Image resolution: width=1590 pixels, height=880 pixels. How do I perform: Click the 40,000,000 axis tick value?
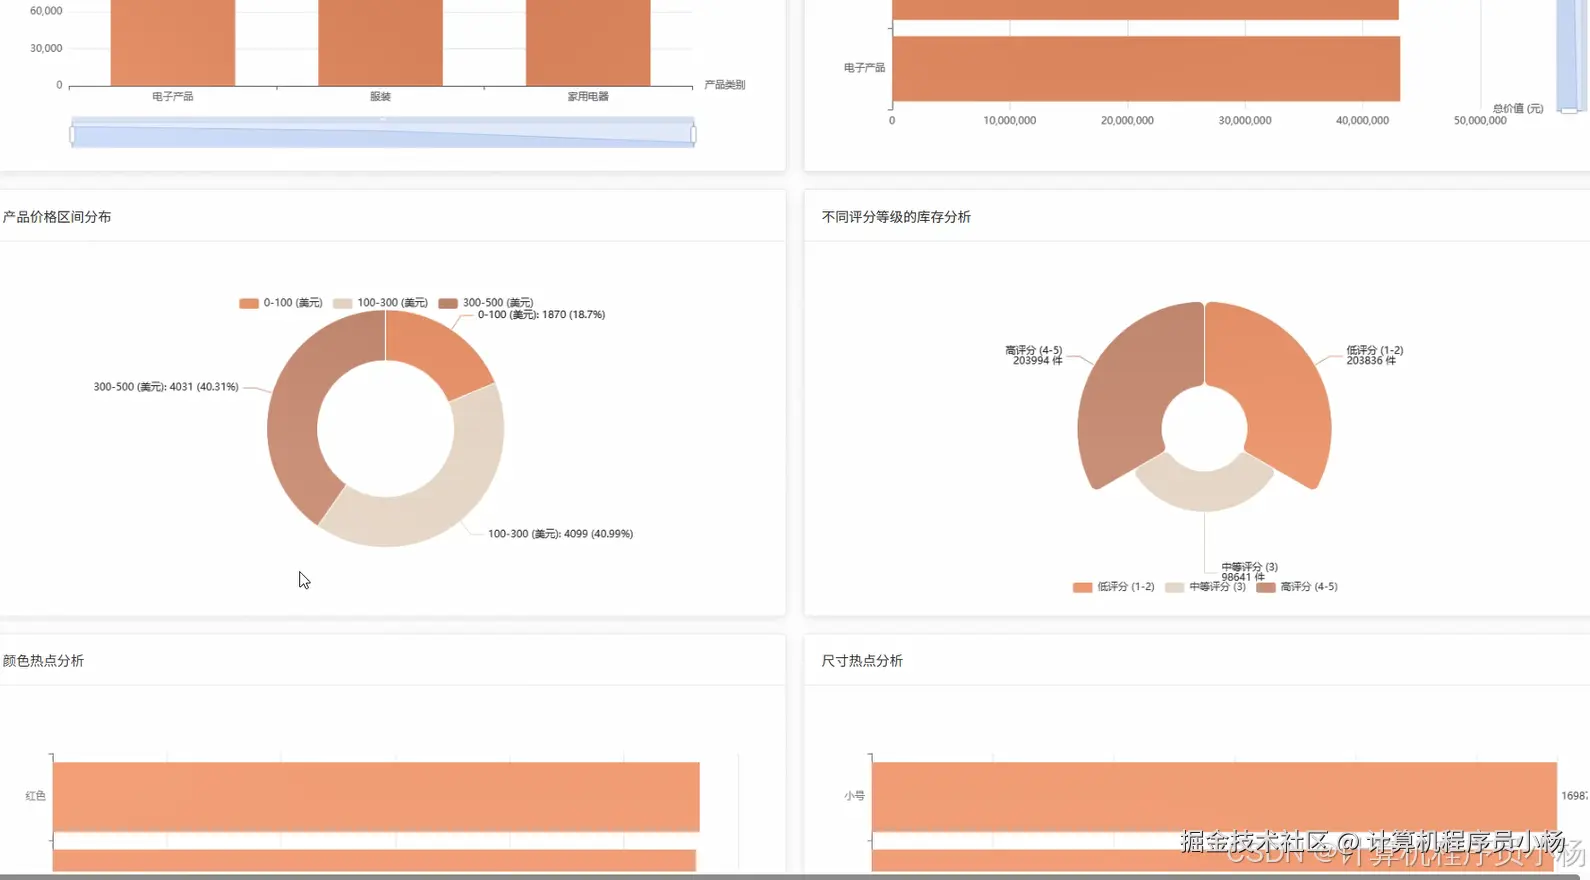tap(1362, 120)
